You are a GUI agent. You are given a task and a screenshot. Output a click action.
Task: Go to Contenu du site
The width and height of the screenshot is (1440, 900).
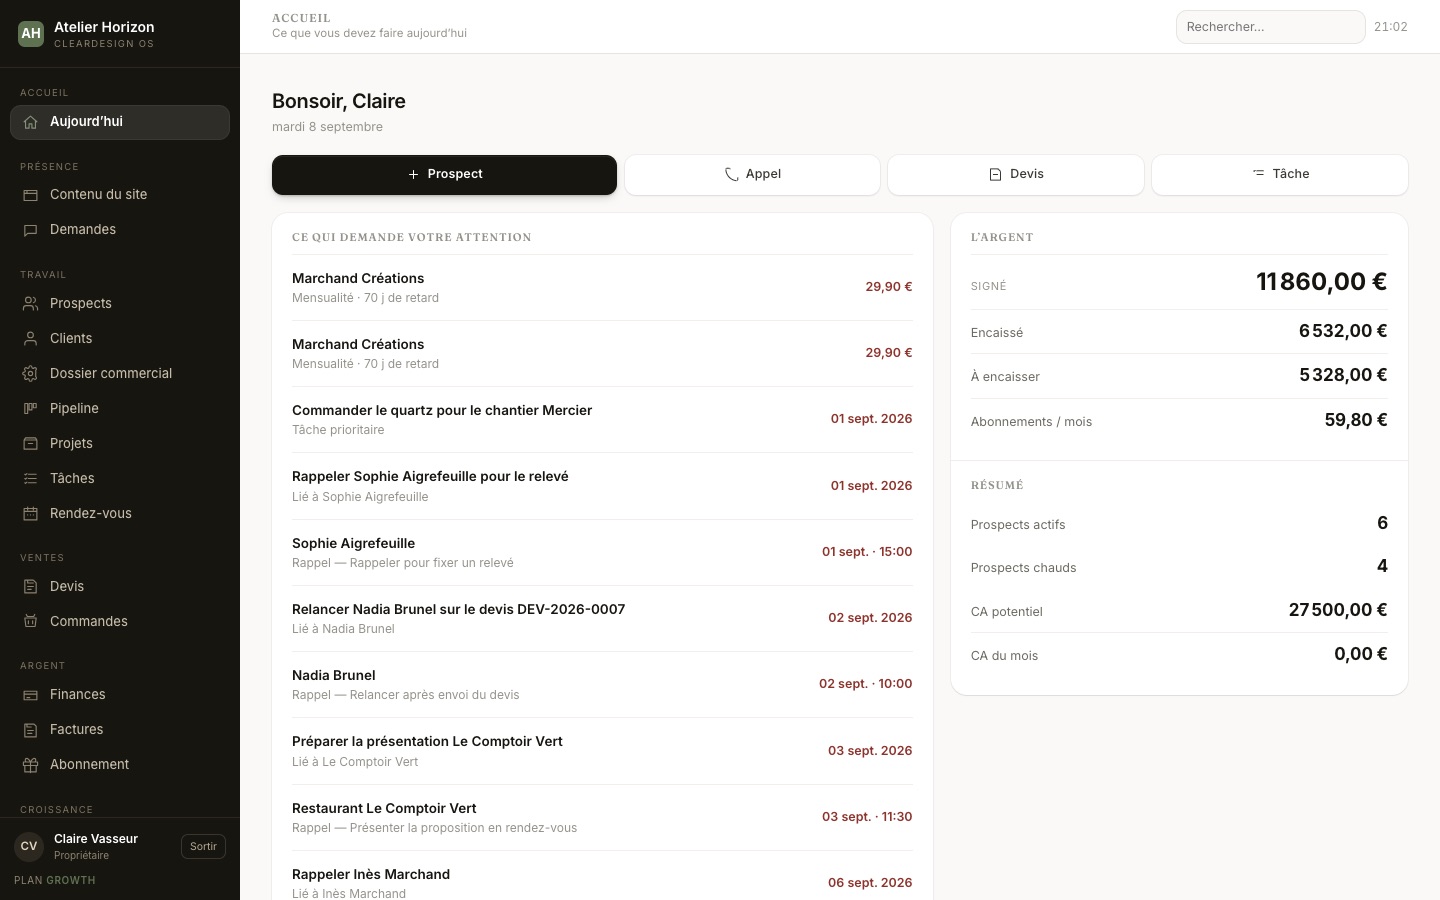point(120,195)
